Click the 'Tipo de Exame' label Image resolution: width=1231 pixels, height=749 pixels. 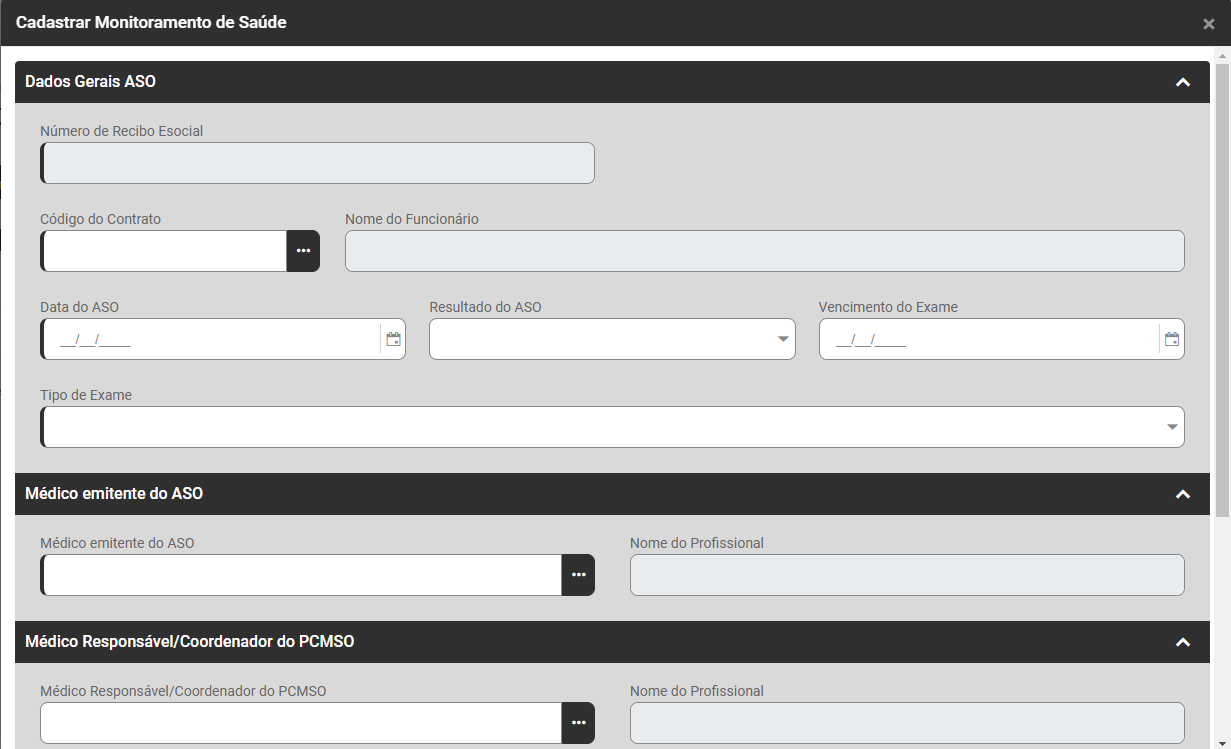tap(86, 395)
